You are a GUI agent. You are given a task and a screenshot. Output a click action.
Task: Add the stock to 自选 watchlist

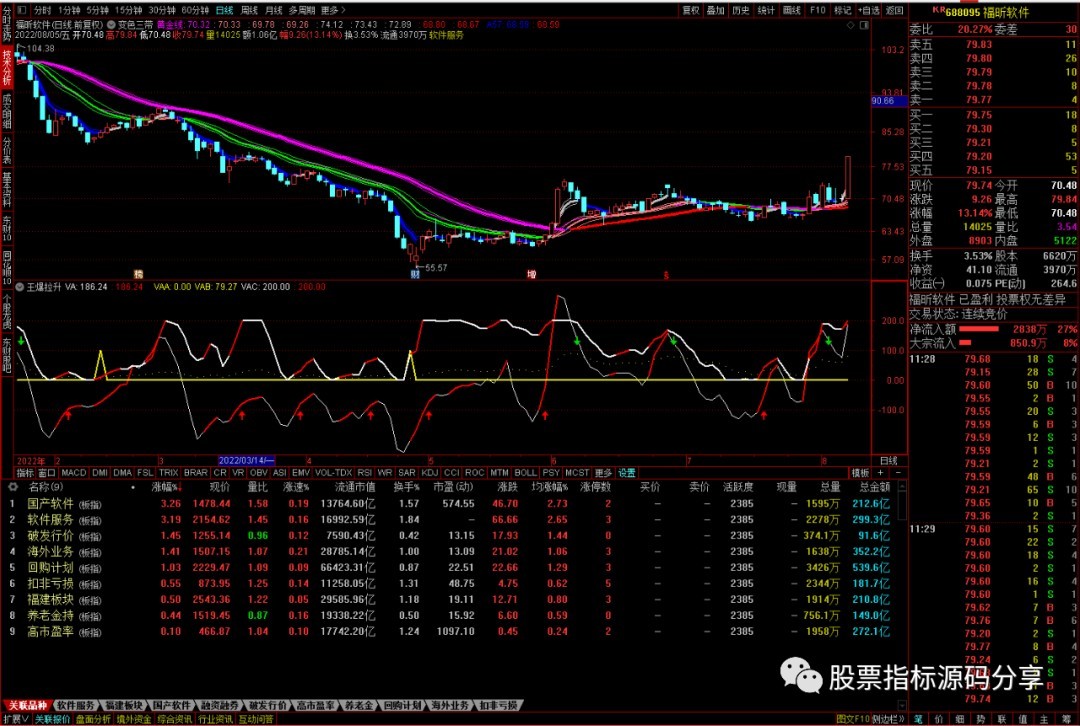coord(871,8)
